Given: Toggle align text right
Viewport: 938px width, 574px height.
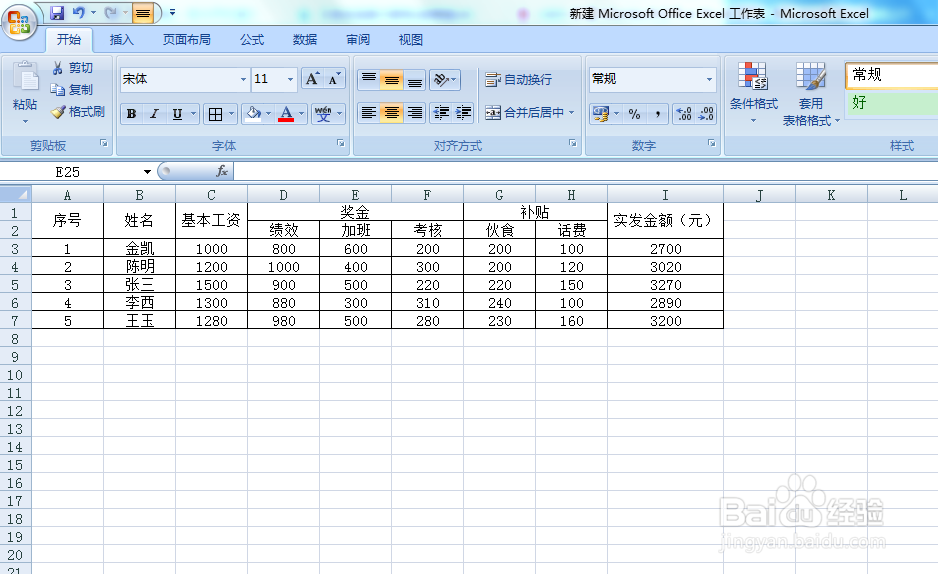Looking at the screenshot, I should click(x=415, y=112).
